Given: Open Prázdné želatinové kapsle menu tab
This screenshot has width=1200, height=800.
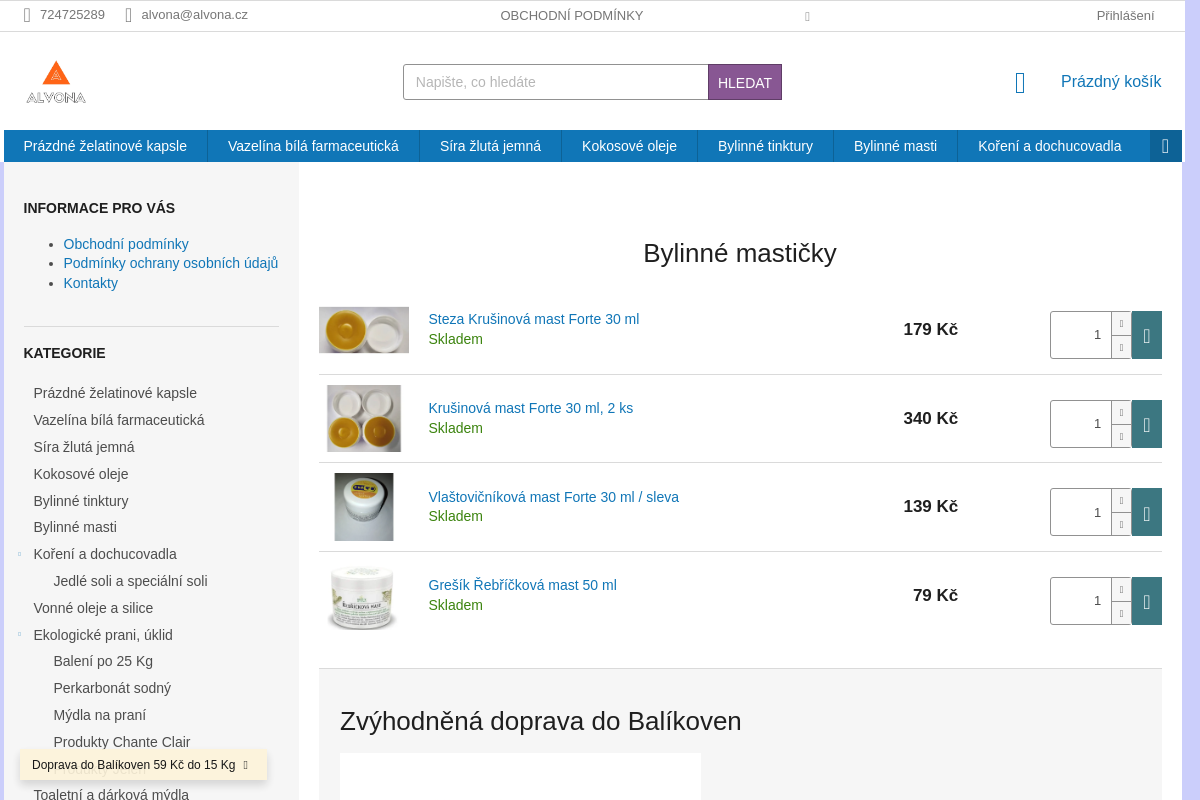Looking at the screenshot, I should 105,146.
